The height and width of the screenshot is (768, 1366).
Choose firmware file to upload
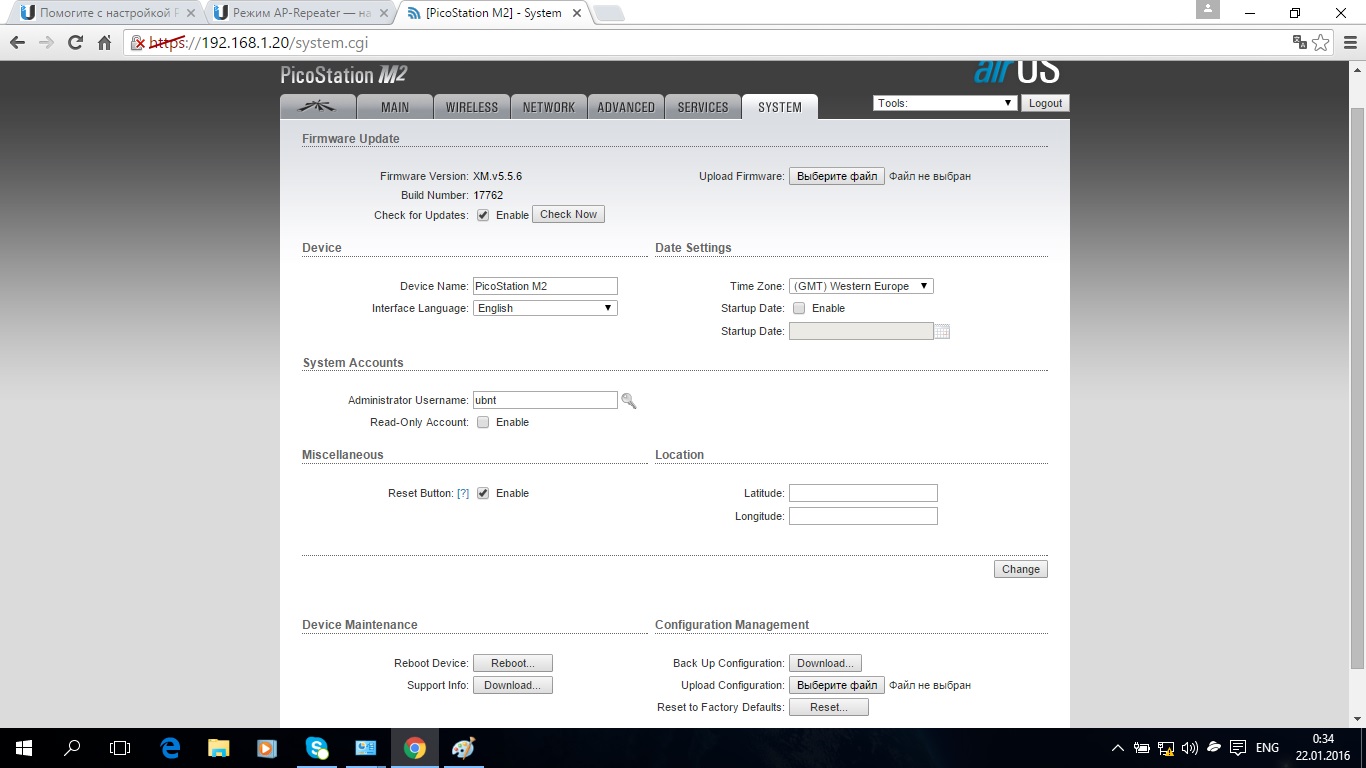point(837,176)
